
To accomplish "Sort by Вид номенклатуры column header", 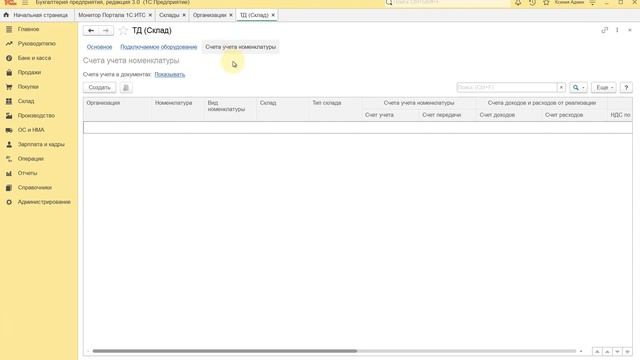I will point(230,109).
